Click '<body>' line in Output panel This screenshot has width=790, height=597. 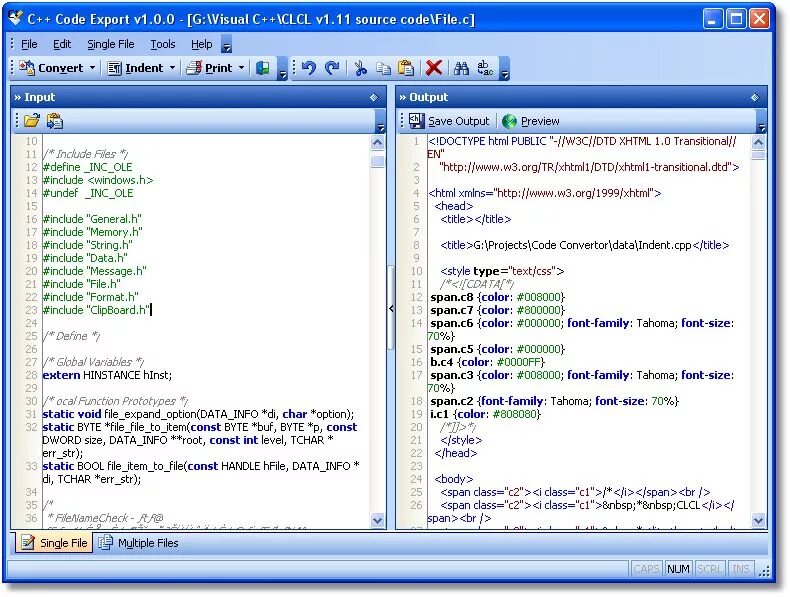(453, 479)
